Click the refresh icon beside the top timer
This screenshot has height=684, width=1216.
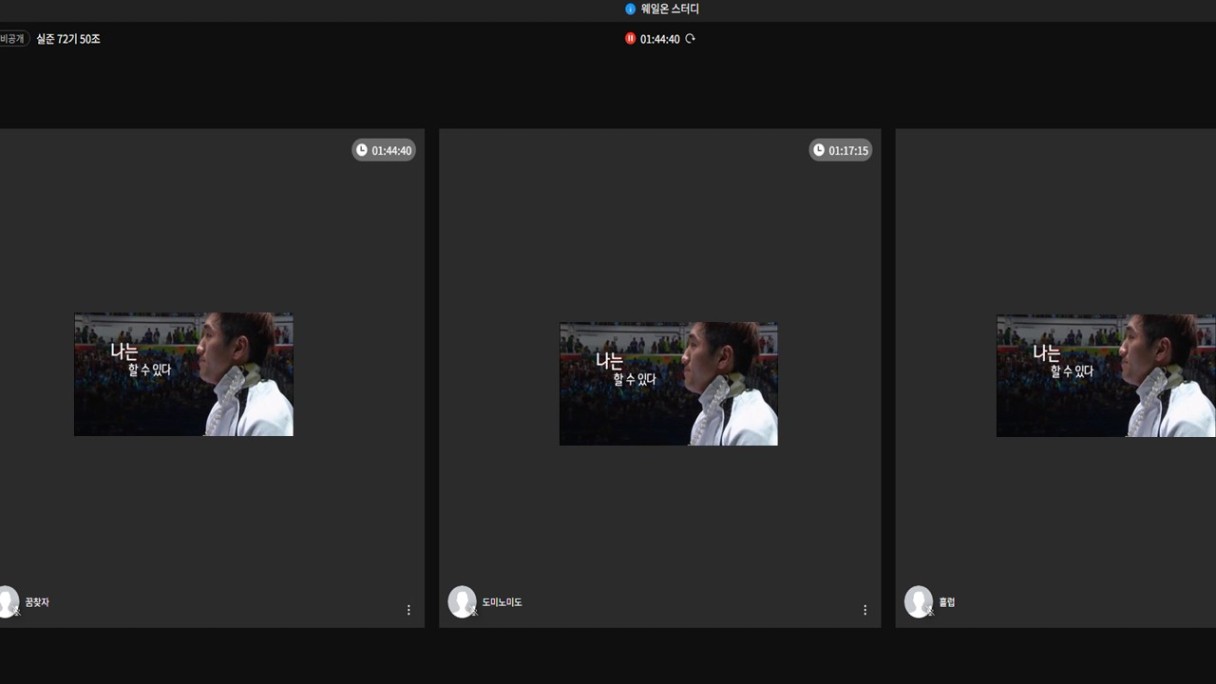(690, 39)
